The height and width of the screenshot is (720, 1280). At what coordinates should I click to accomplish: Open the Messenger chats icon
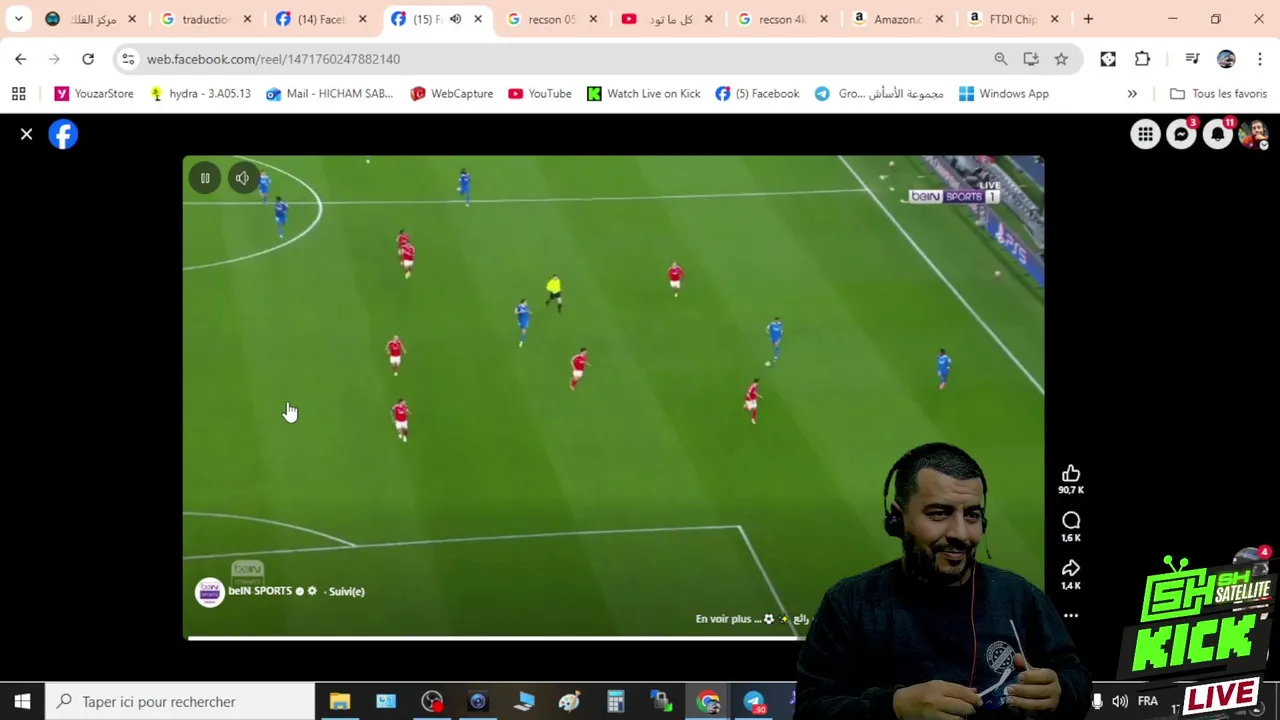(x=1181, y=134)
